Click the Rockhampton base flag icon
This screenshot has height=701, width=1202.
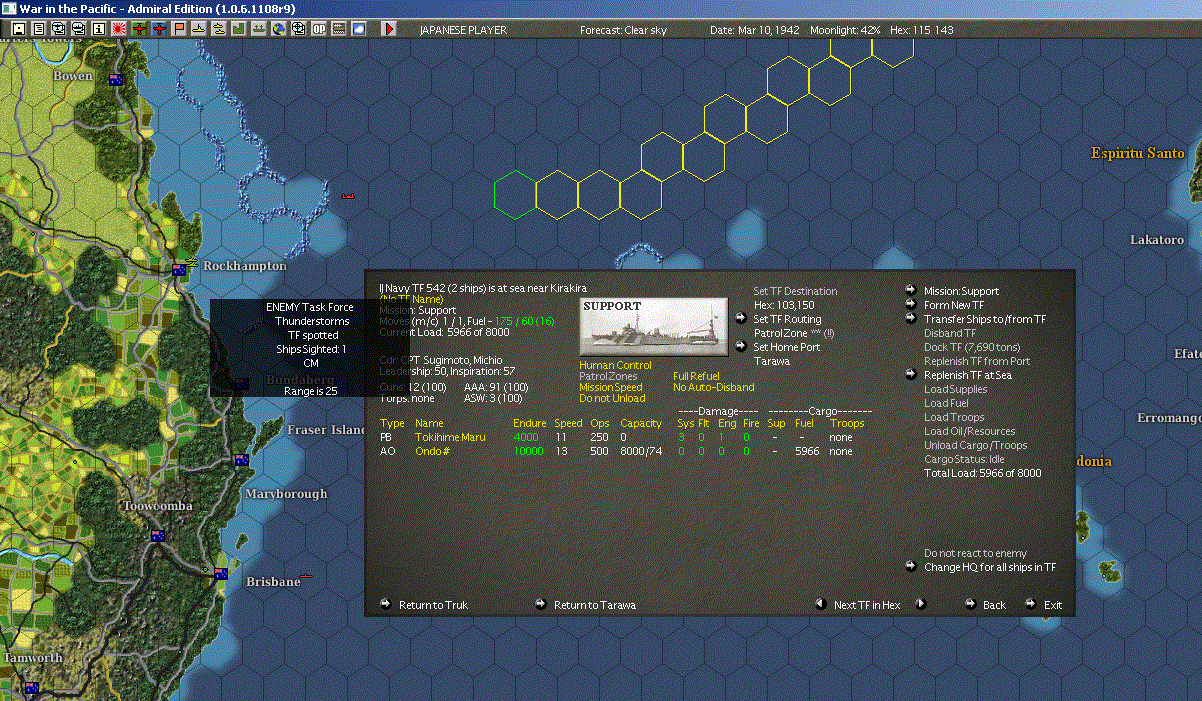pos(179,268)
